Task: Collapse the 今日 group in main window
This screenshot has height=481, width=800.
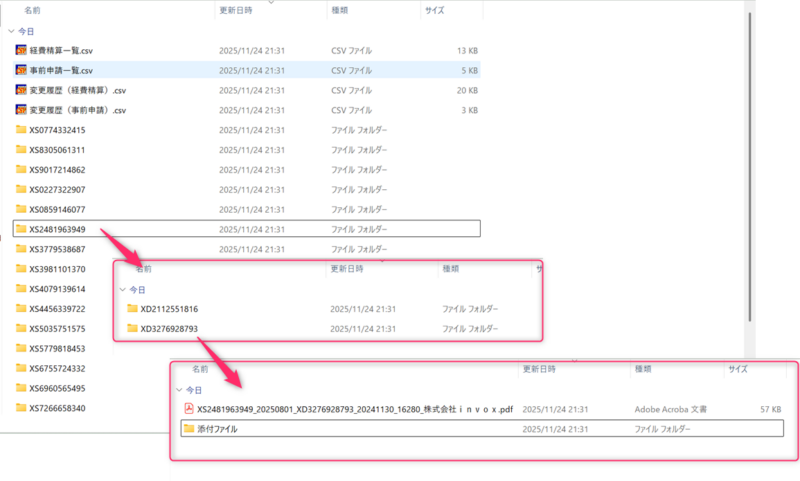Action: (x=11, y=31)
